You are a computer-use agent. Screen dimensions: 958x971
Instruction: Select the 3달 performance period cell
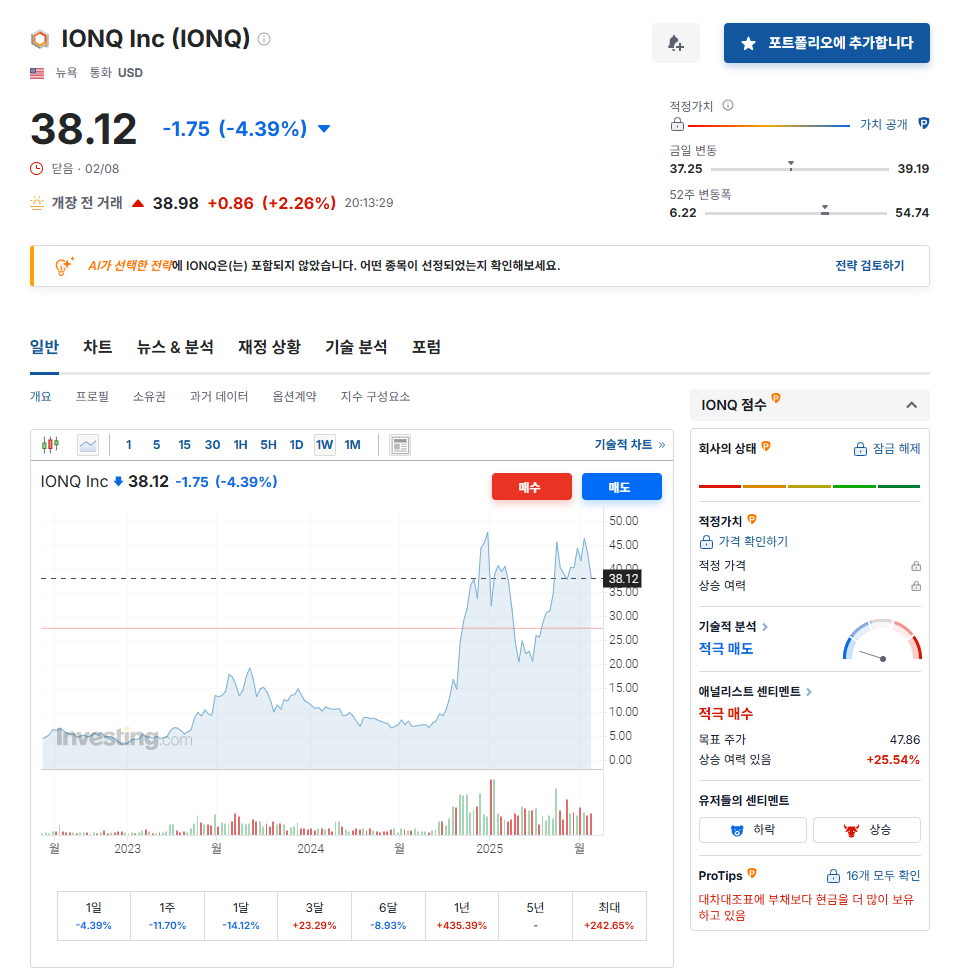[314, 916]
